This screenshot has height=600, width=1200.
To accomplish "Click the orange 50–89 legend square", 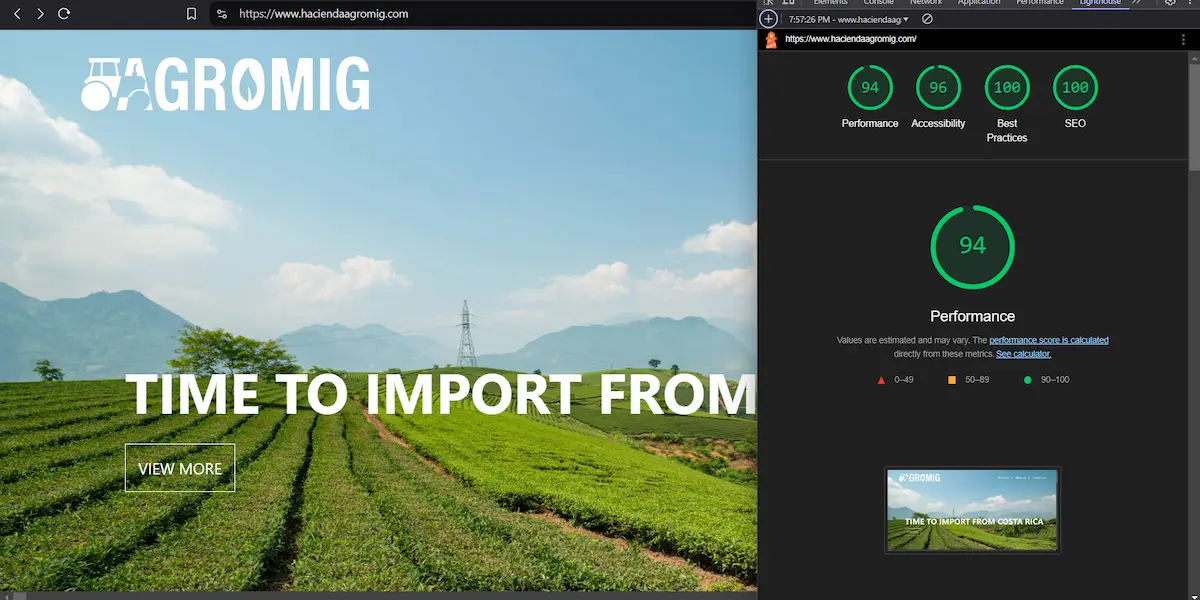I will click(952, 380).
